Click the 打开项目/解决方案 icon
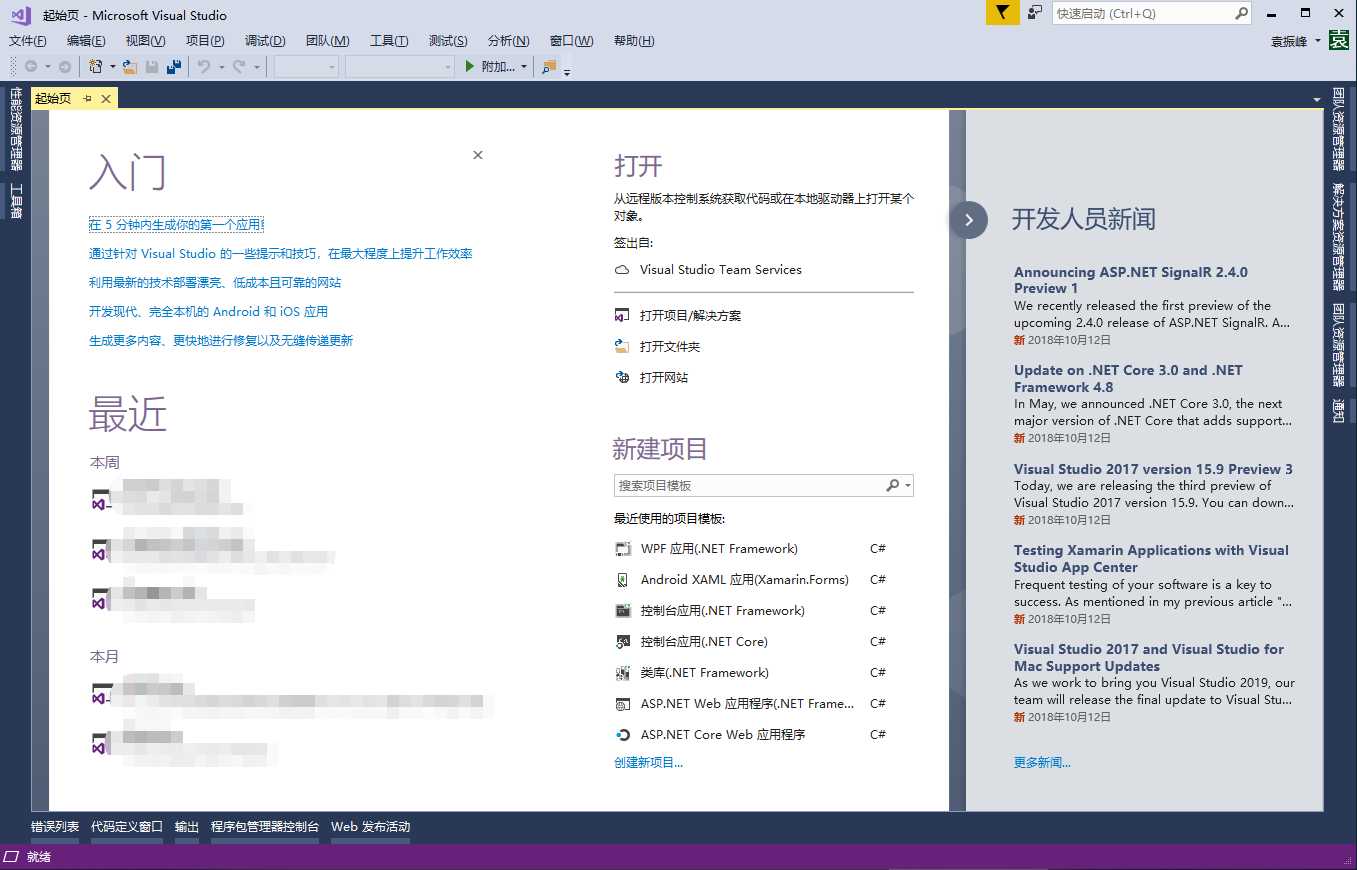 [x=622, y=316]
